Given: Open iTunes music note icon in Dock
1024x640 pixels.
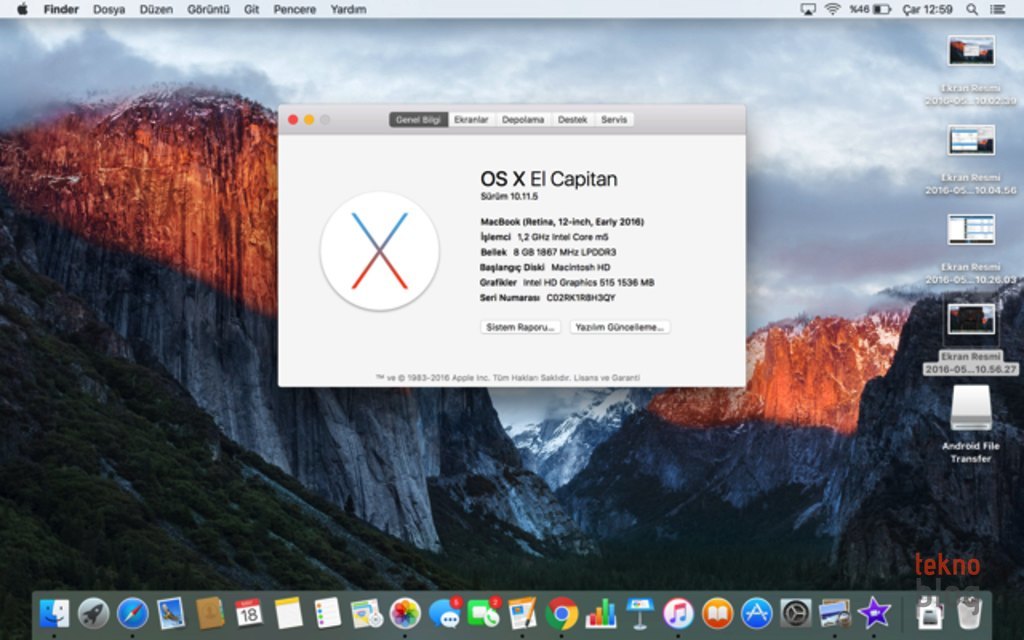Looking at the screenshot, I should click(x=679, y=613).
